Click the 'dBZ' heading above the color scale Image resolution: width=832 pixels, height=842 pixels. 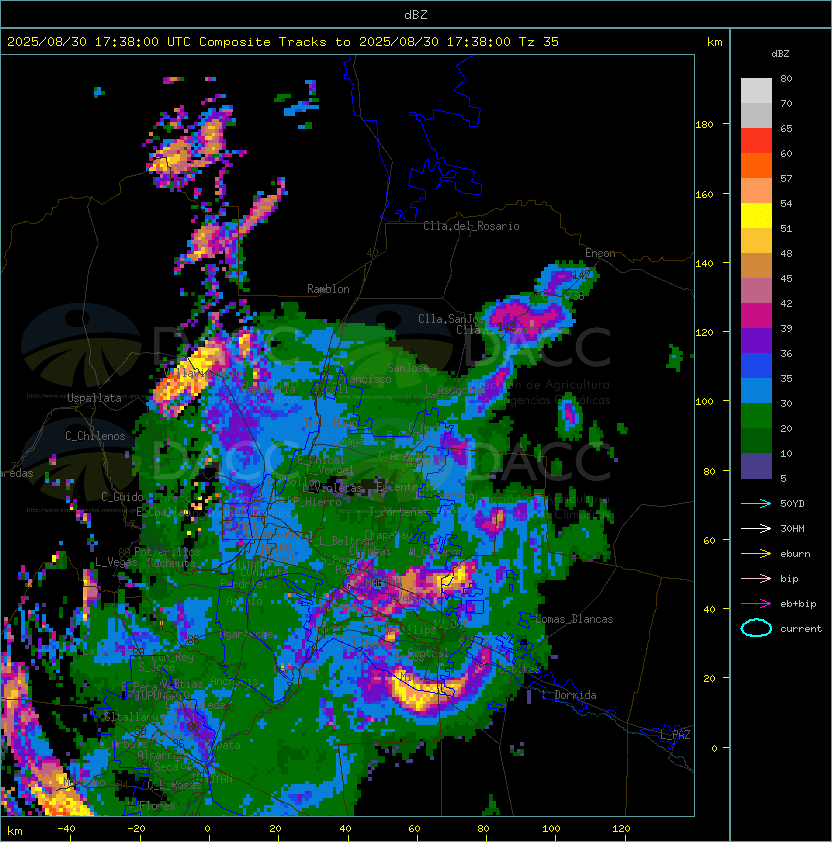[780, 54]
